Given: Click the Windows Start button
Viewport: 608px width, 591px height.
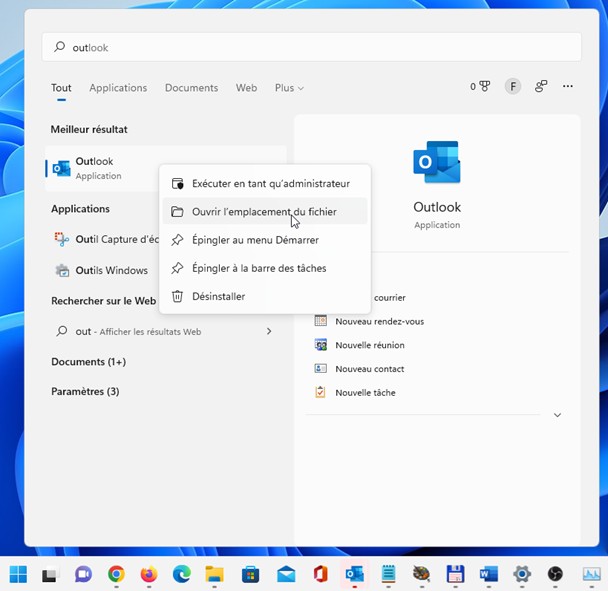Looking at the screenshot, I should click(18, 574).
